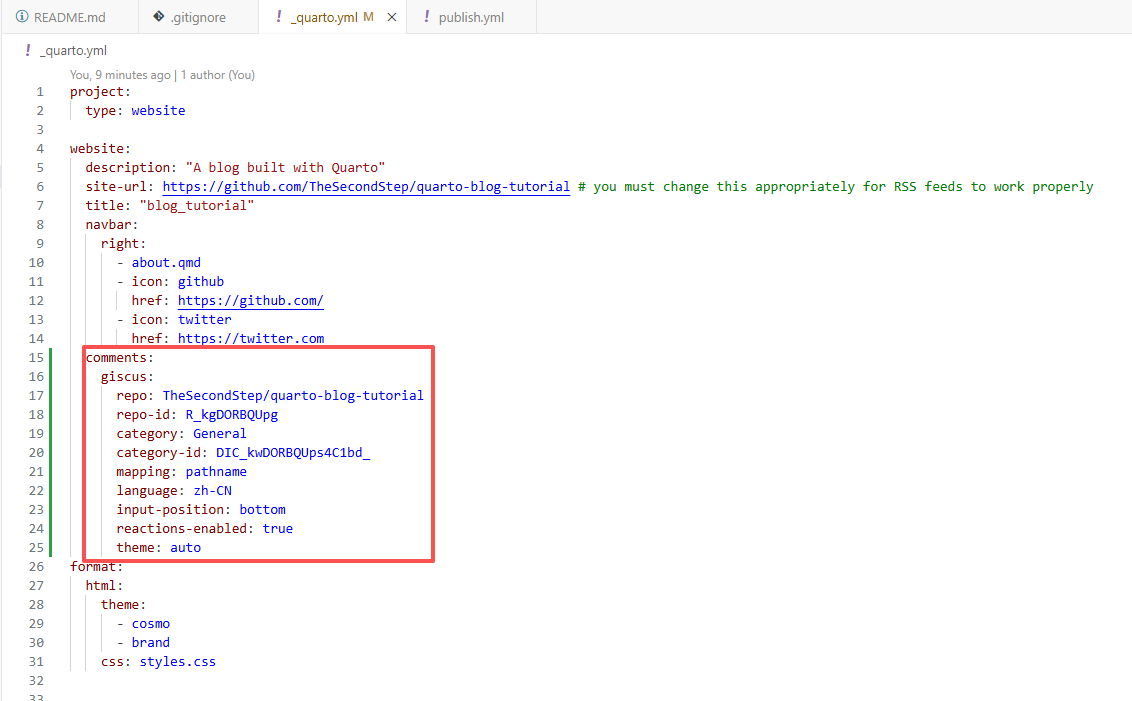
Task: Click the YAML icon on _quarto.yml tab
Action: click(x=278, y=17)
